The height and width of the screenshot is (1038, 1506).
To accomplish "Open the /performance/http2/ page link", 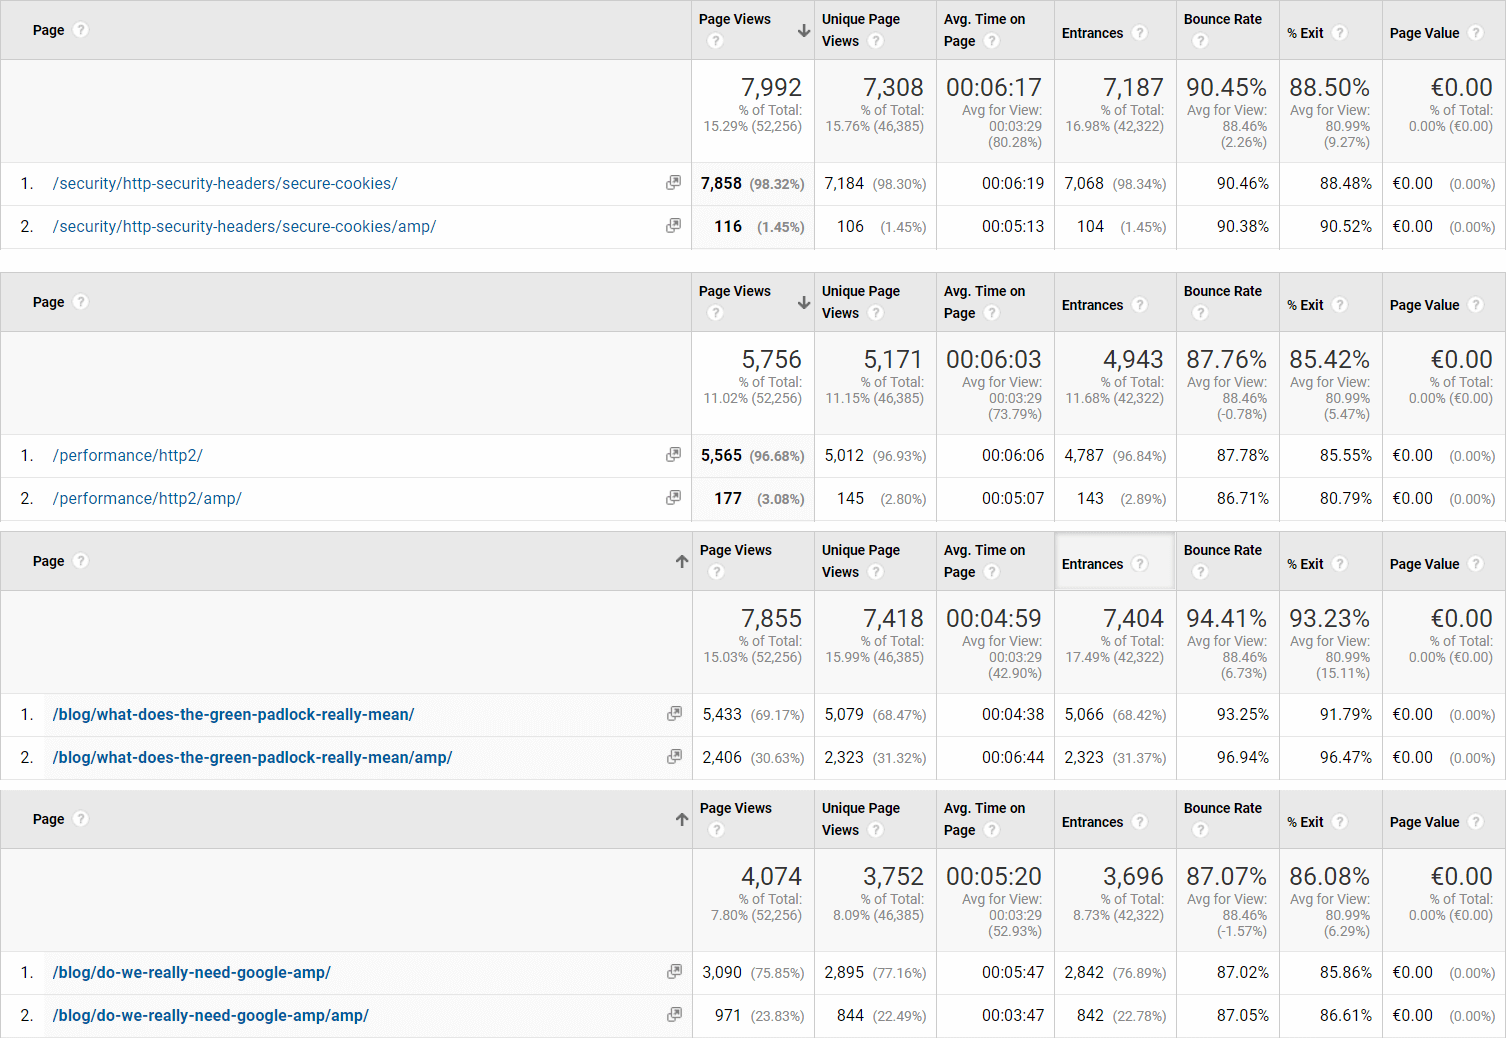I will tap(128, 456).
